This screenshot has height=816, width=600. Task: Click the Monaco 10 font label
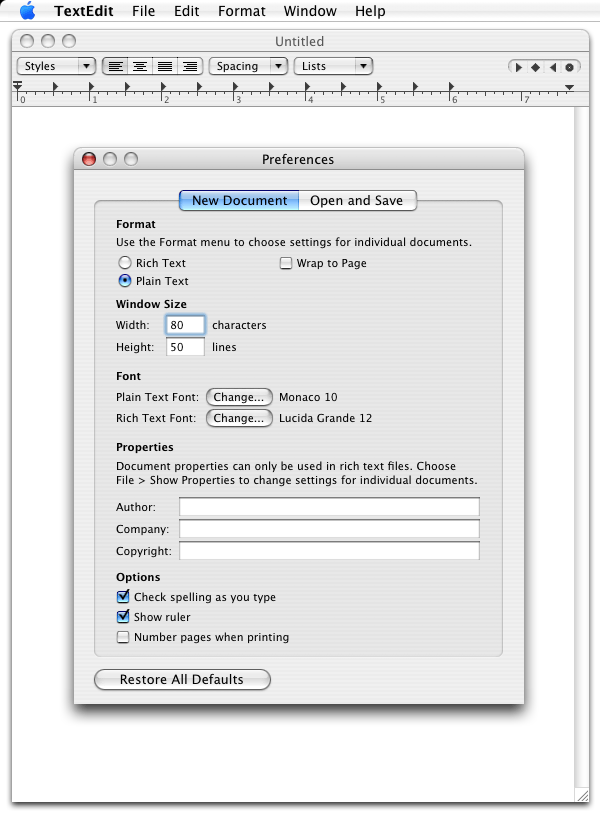click(308, 397)
